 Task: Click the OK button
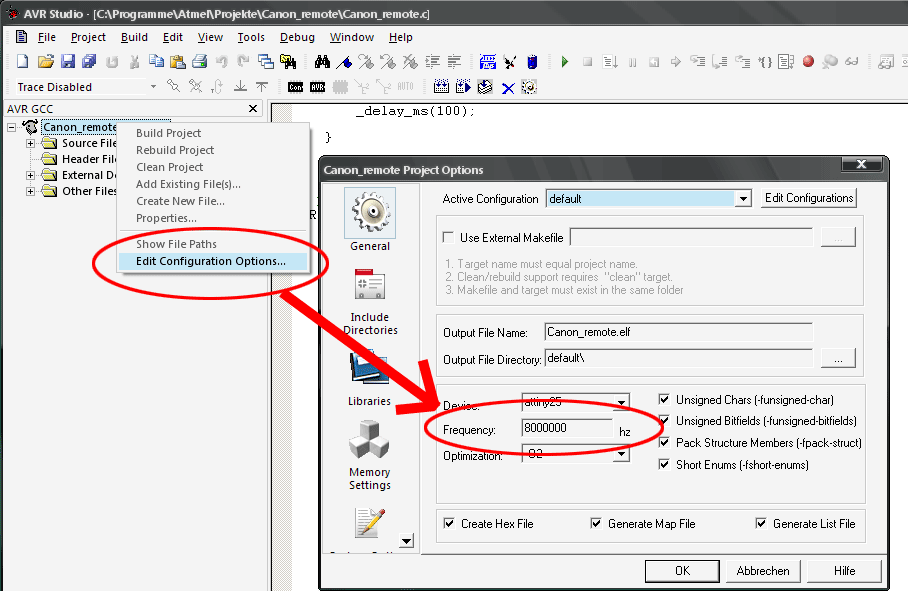point(682,571)
